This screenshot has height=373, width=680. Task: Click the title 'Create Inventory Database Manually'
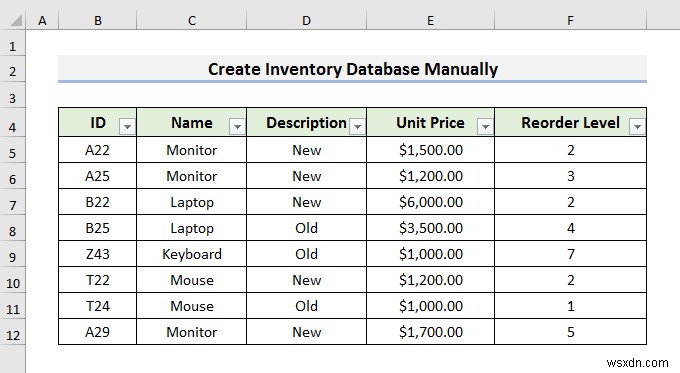pos(353,69)
